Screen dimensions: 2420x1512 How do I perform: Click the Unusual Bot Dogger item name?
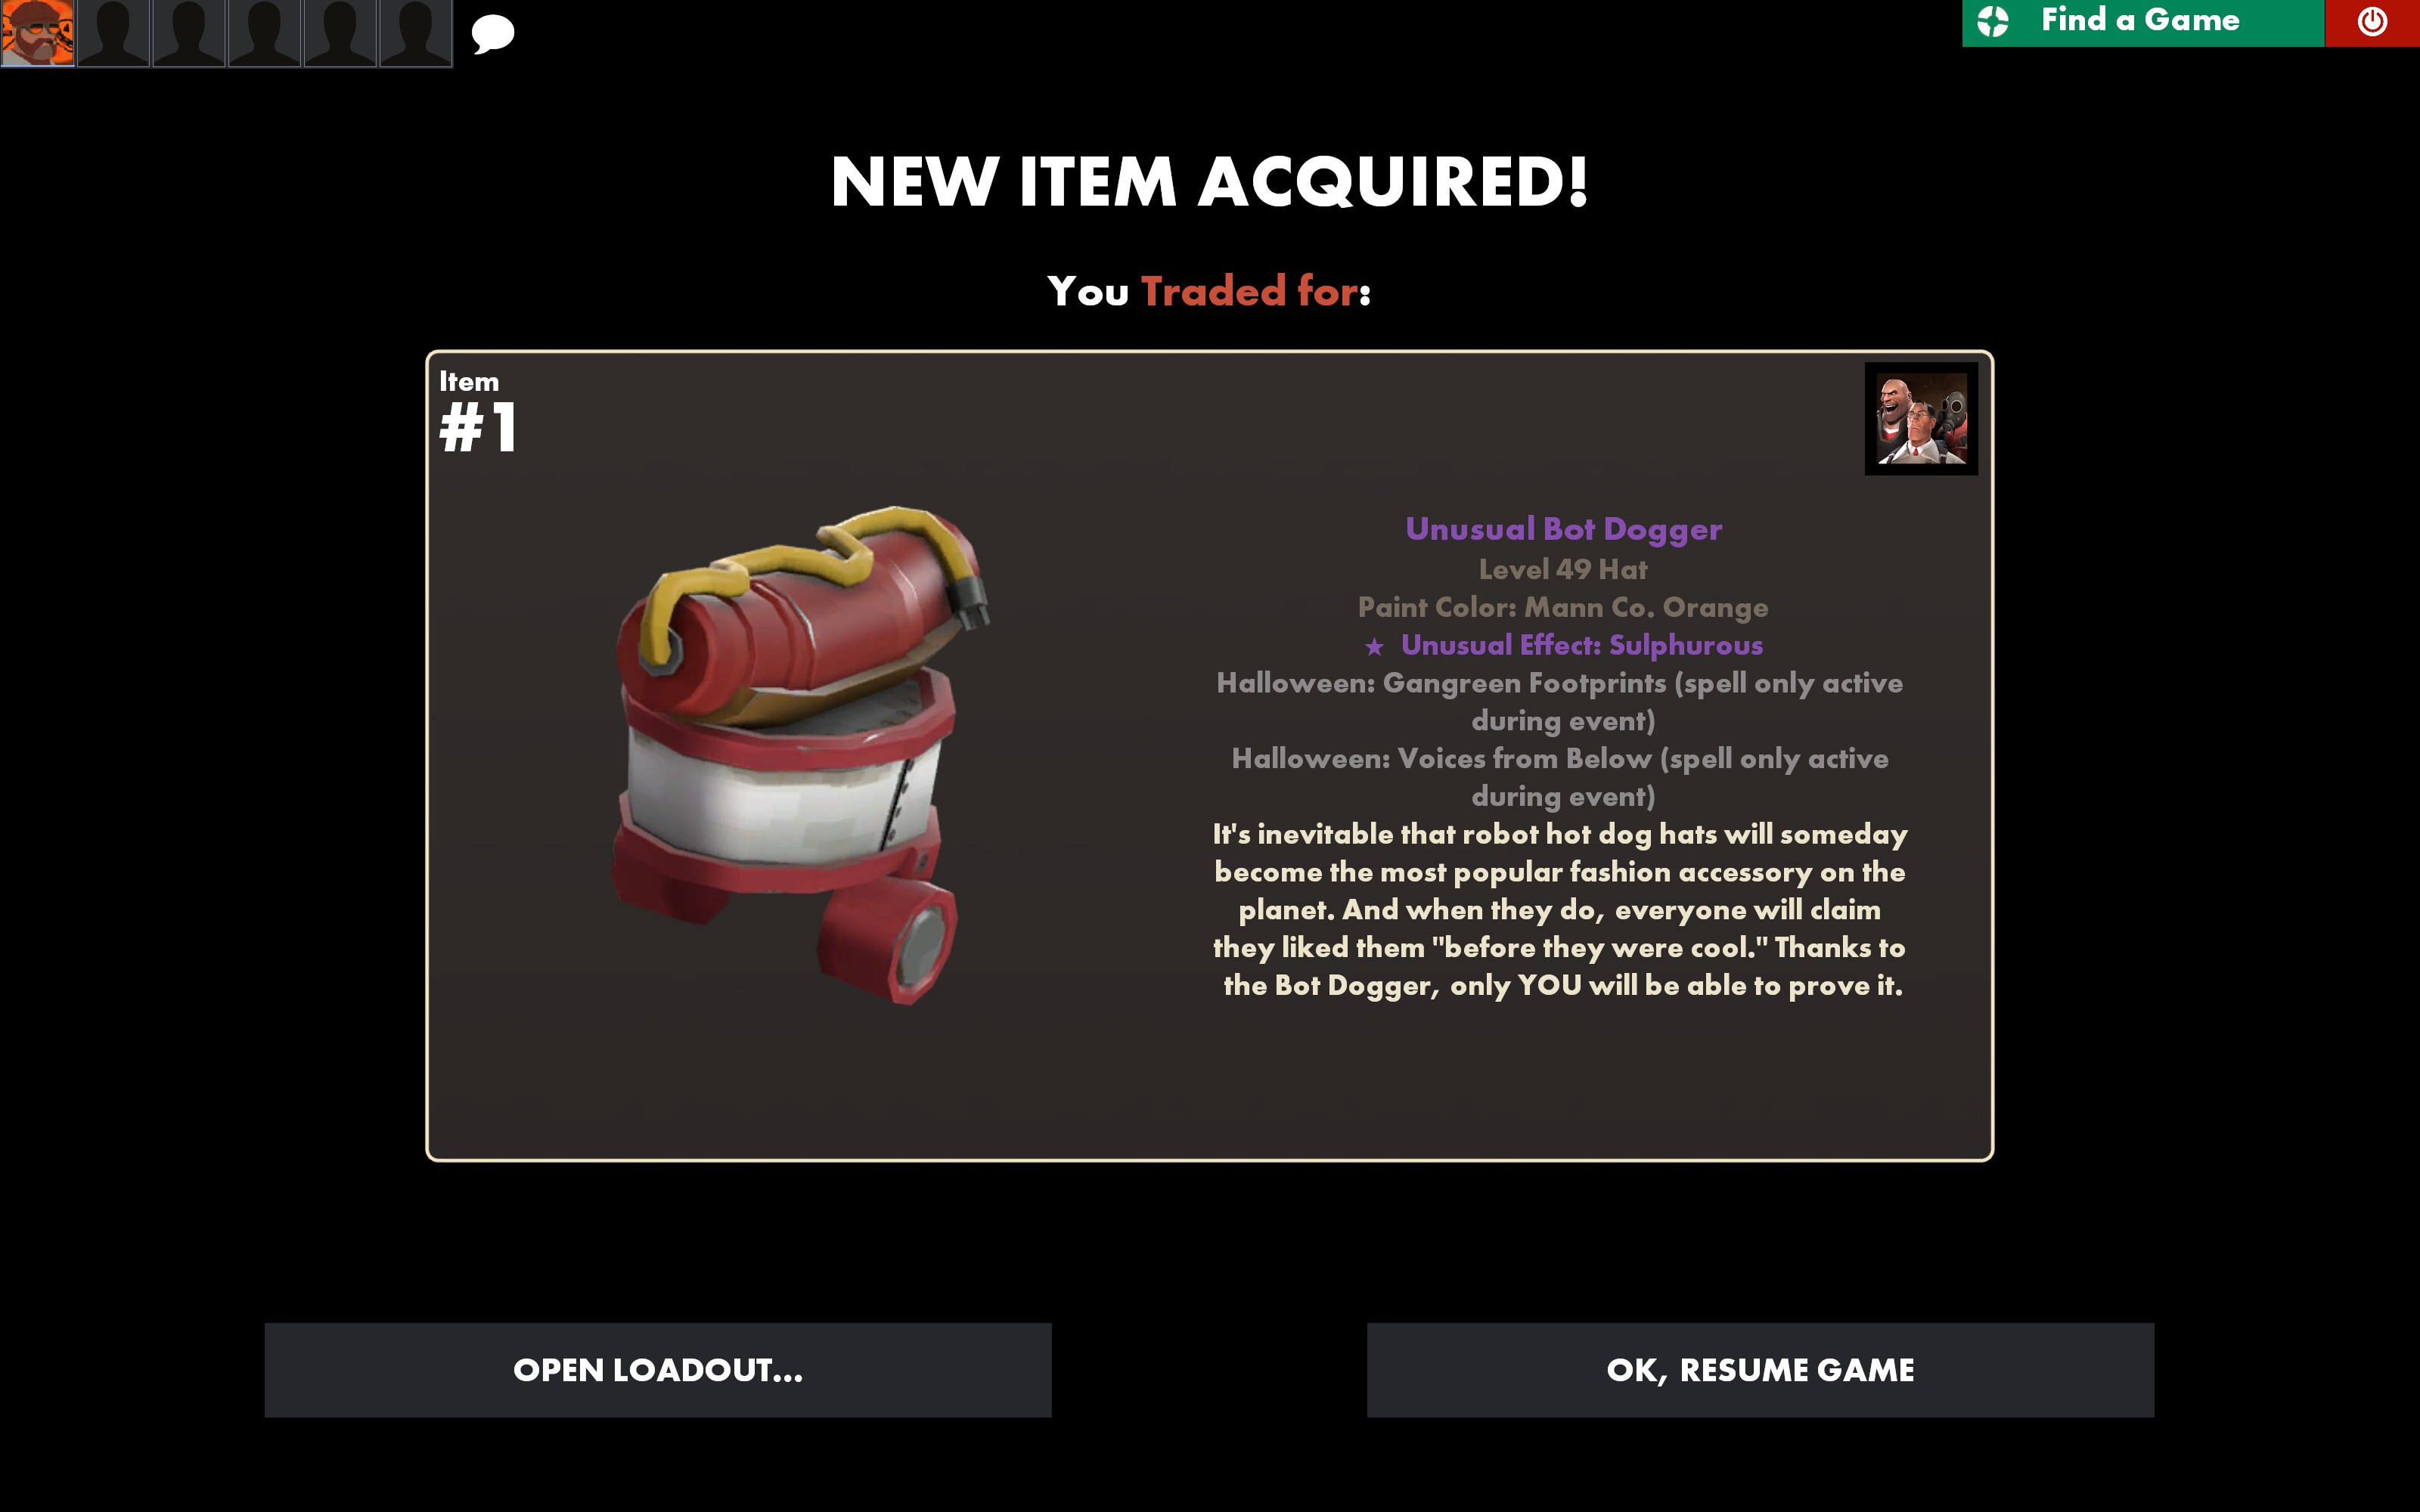pos(1563,529)
